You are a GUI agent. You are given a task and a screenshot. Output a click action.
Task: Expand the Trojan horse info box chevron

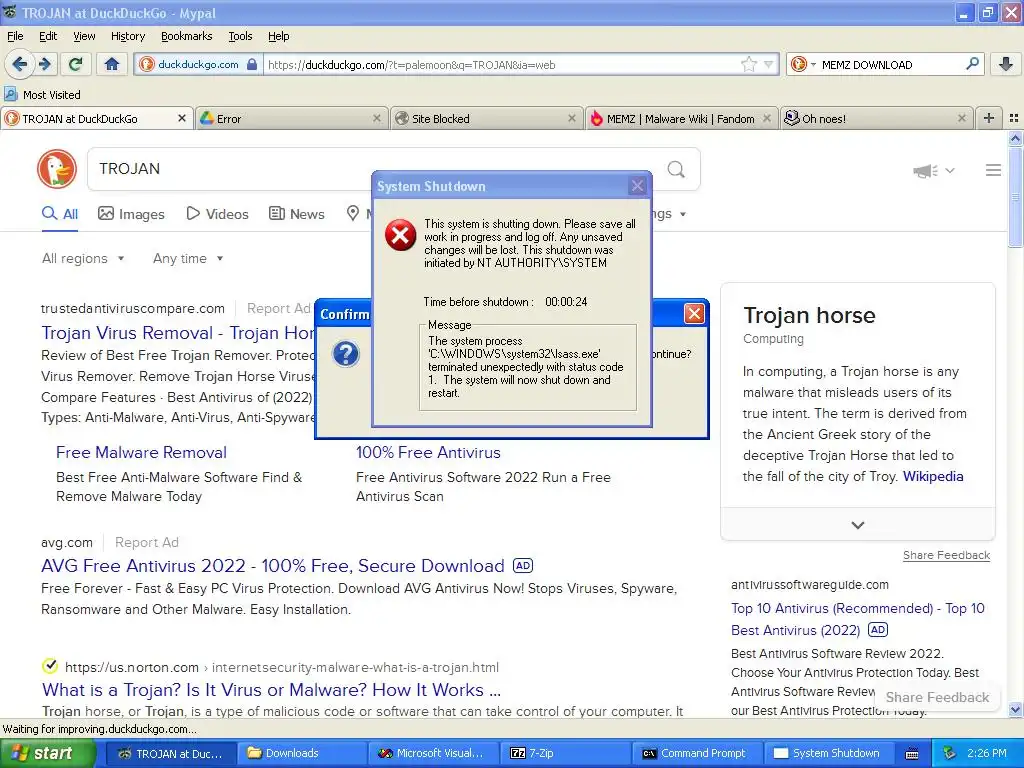[x=857, y=525]
